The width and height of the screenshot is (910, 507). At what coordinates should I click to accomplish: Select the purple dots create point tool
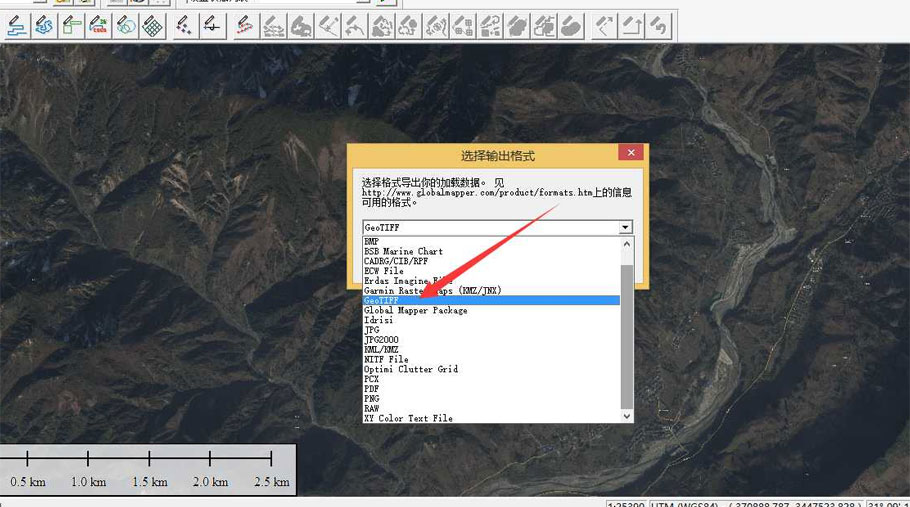coord(185,26)
